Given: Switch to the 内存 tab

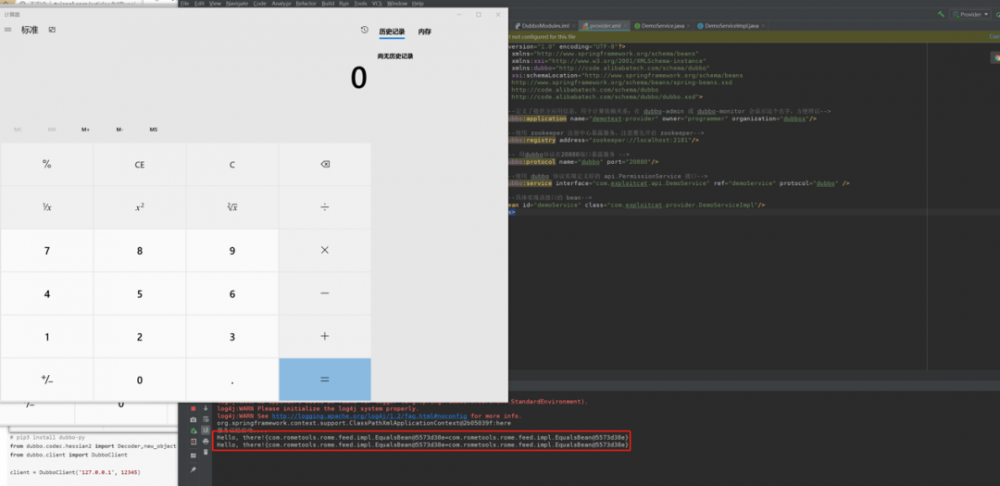Looking at the screenshot, I should [425, 31].
